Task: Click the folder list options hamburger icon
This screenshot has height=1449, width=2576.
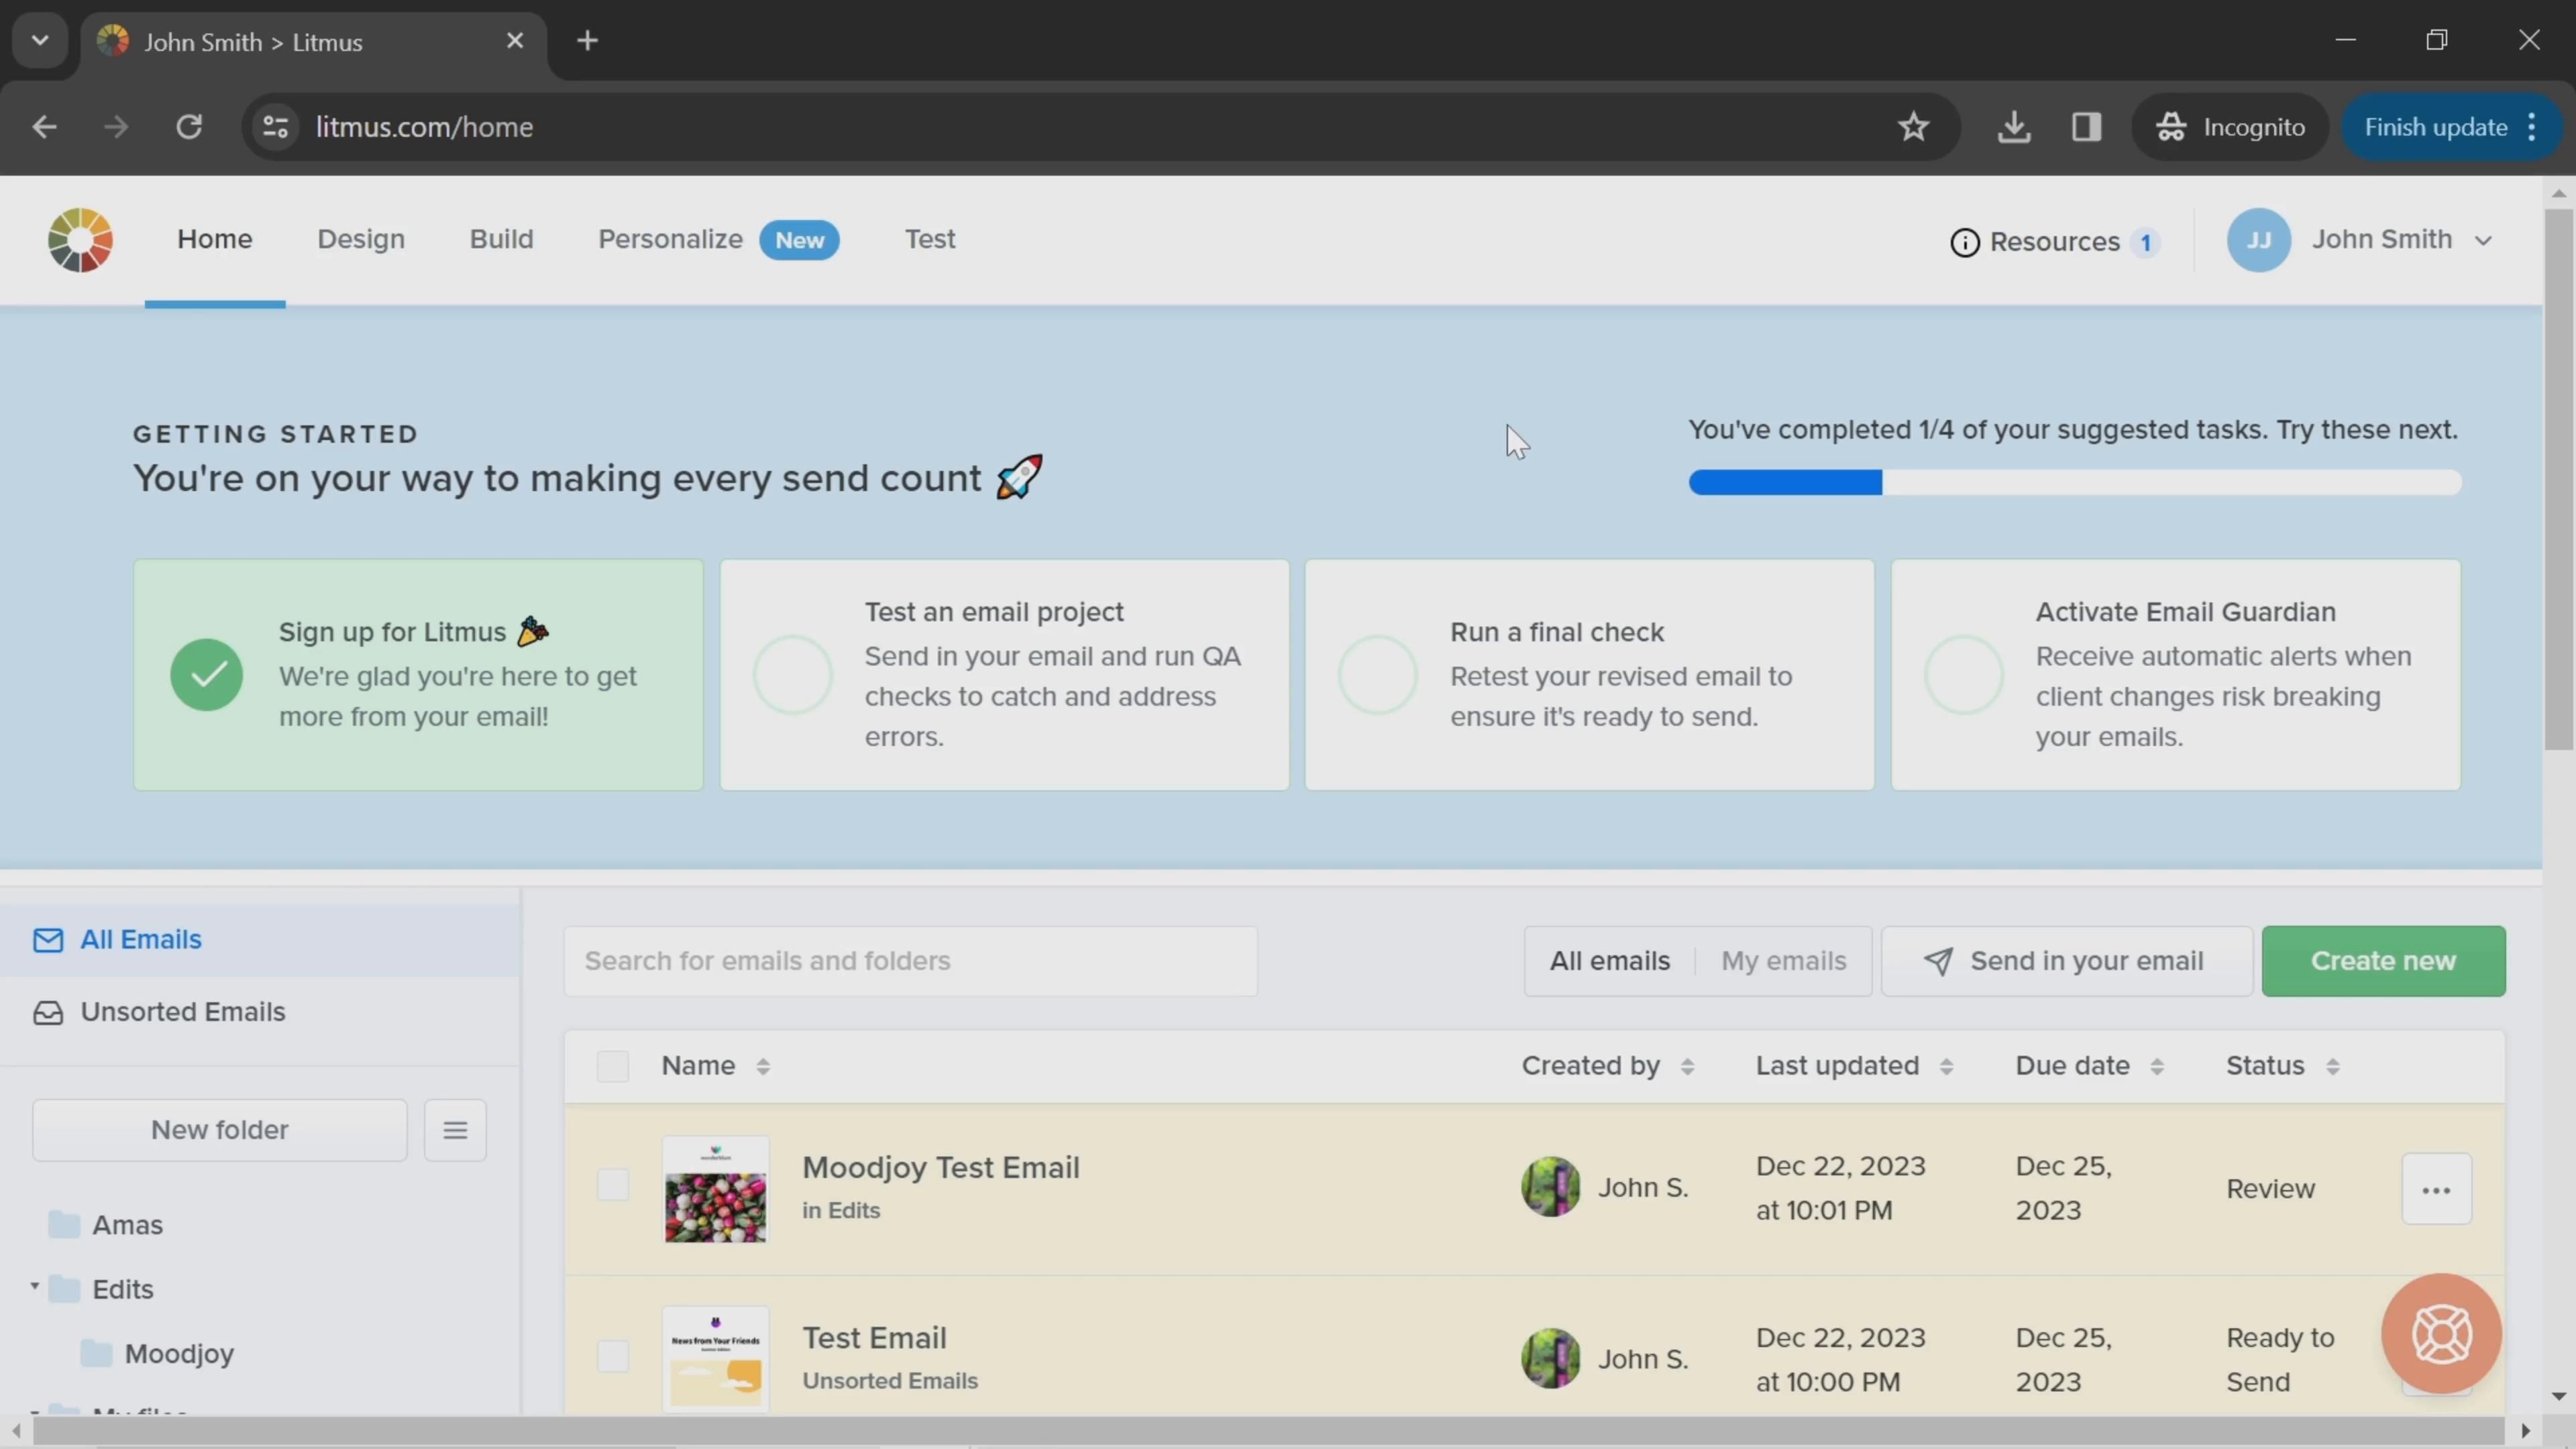Action: point(455,1130)
